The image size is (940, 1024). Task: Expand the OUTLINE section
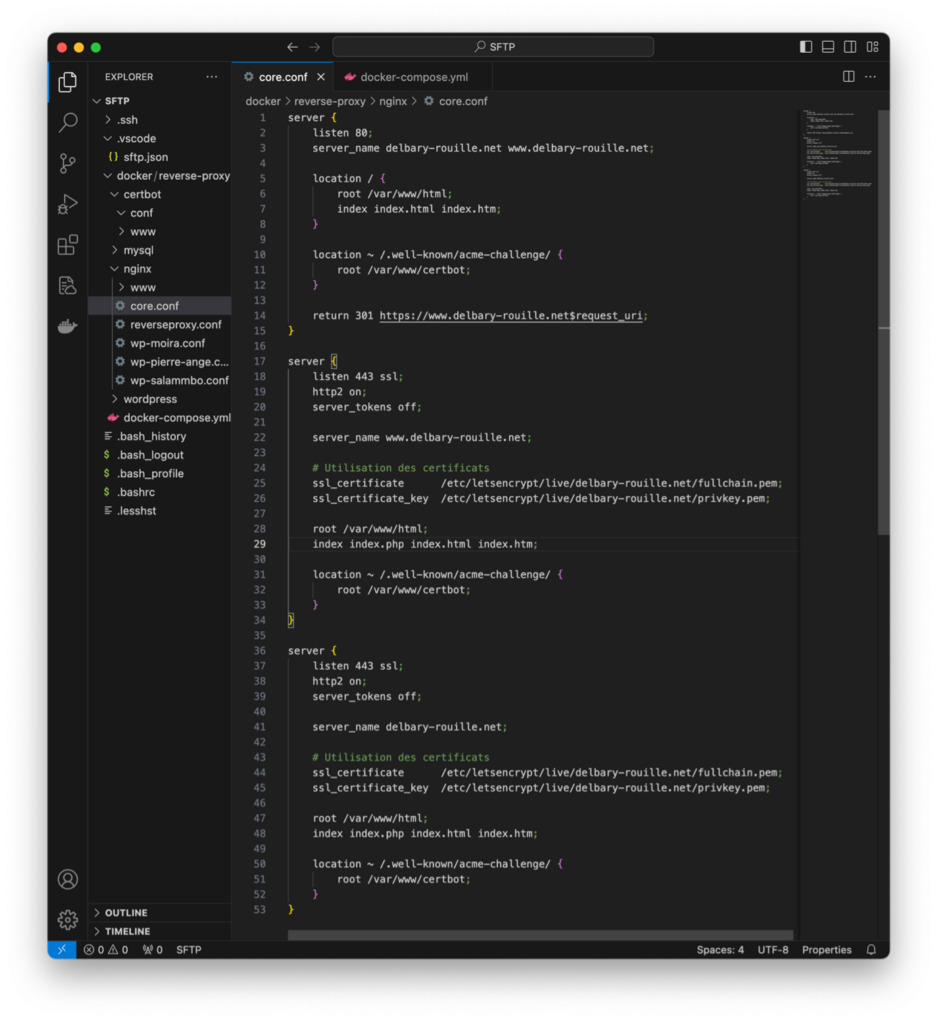point(160,912)
